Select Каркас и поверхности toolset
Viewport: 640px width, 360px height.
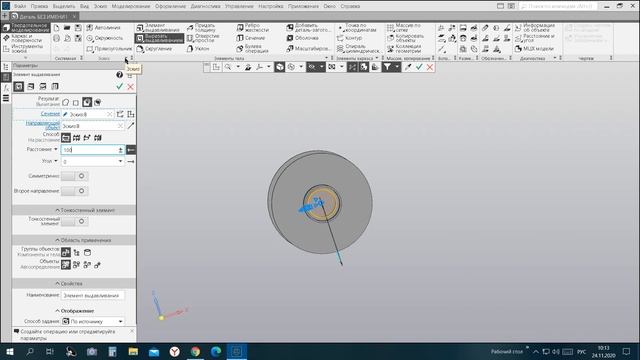[23, 38]
